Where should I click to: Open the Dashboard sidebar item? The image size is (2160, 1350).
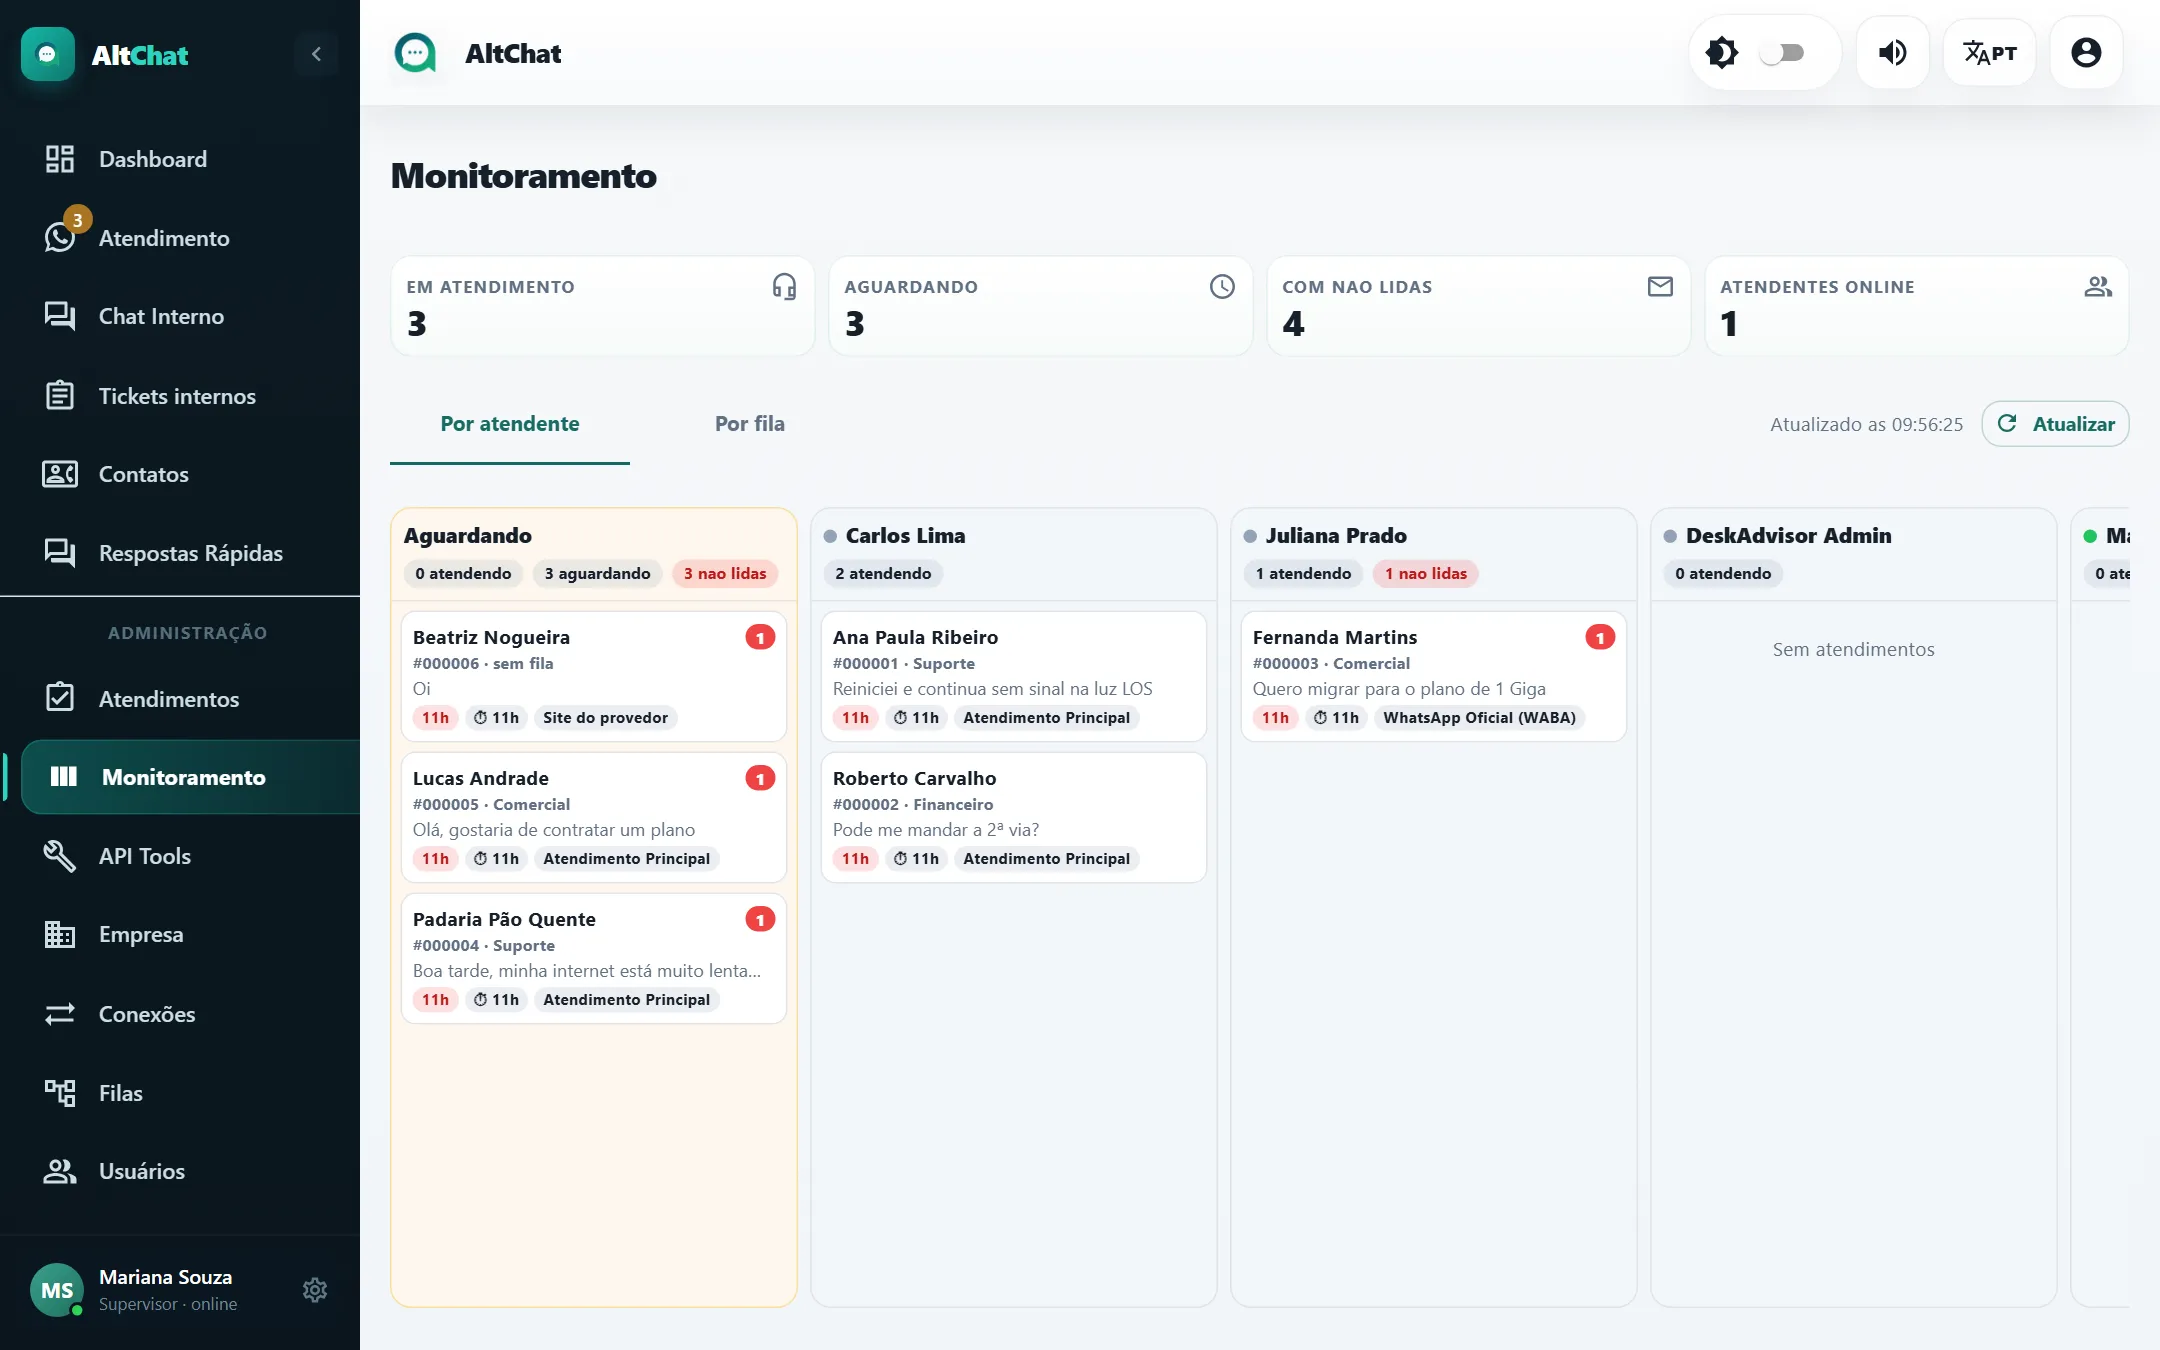180,159
